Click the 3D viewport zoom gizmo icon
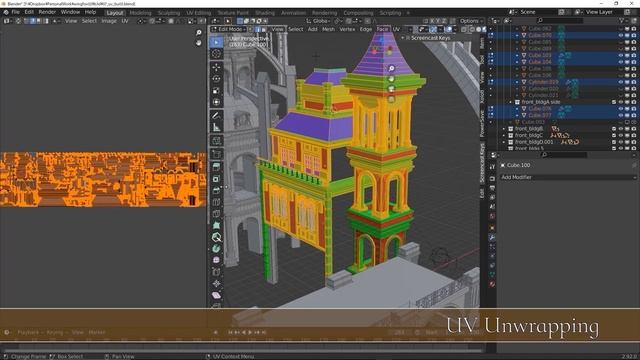 click(x=391, y=69)
